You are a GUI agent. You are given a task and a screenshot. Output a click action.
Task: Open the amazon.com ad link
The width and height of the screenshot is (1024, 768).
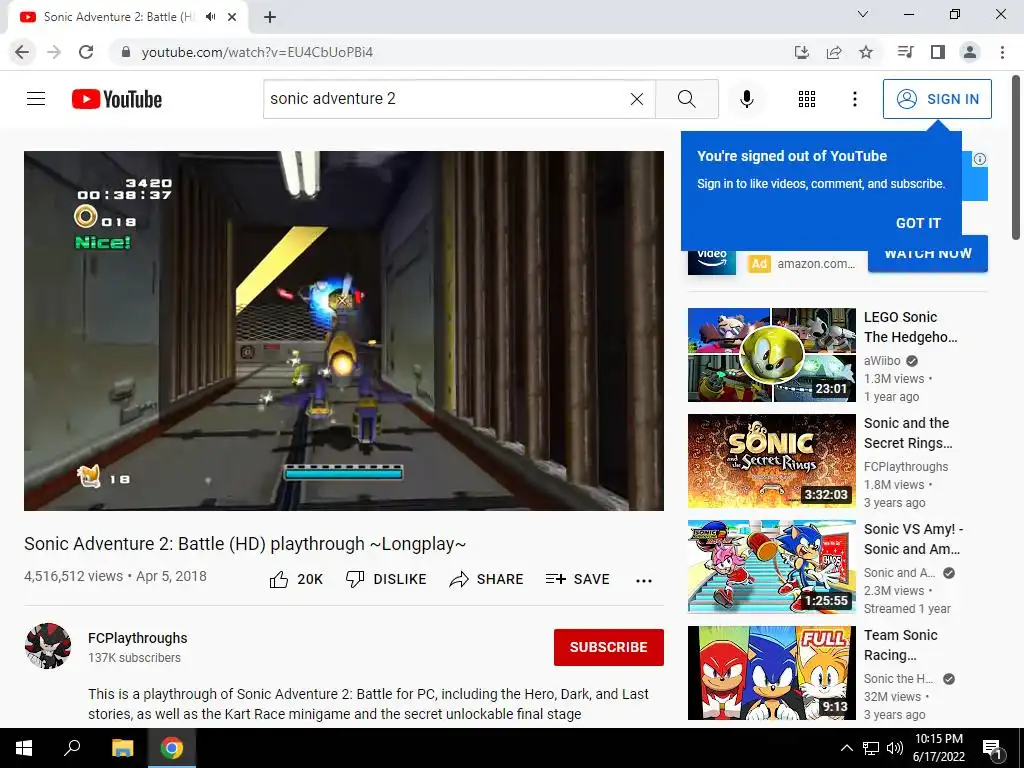816,264
